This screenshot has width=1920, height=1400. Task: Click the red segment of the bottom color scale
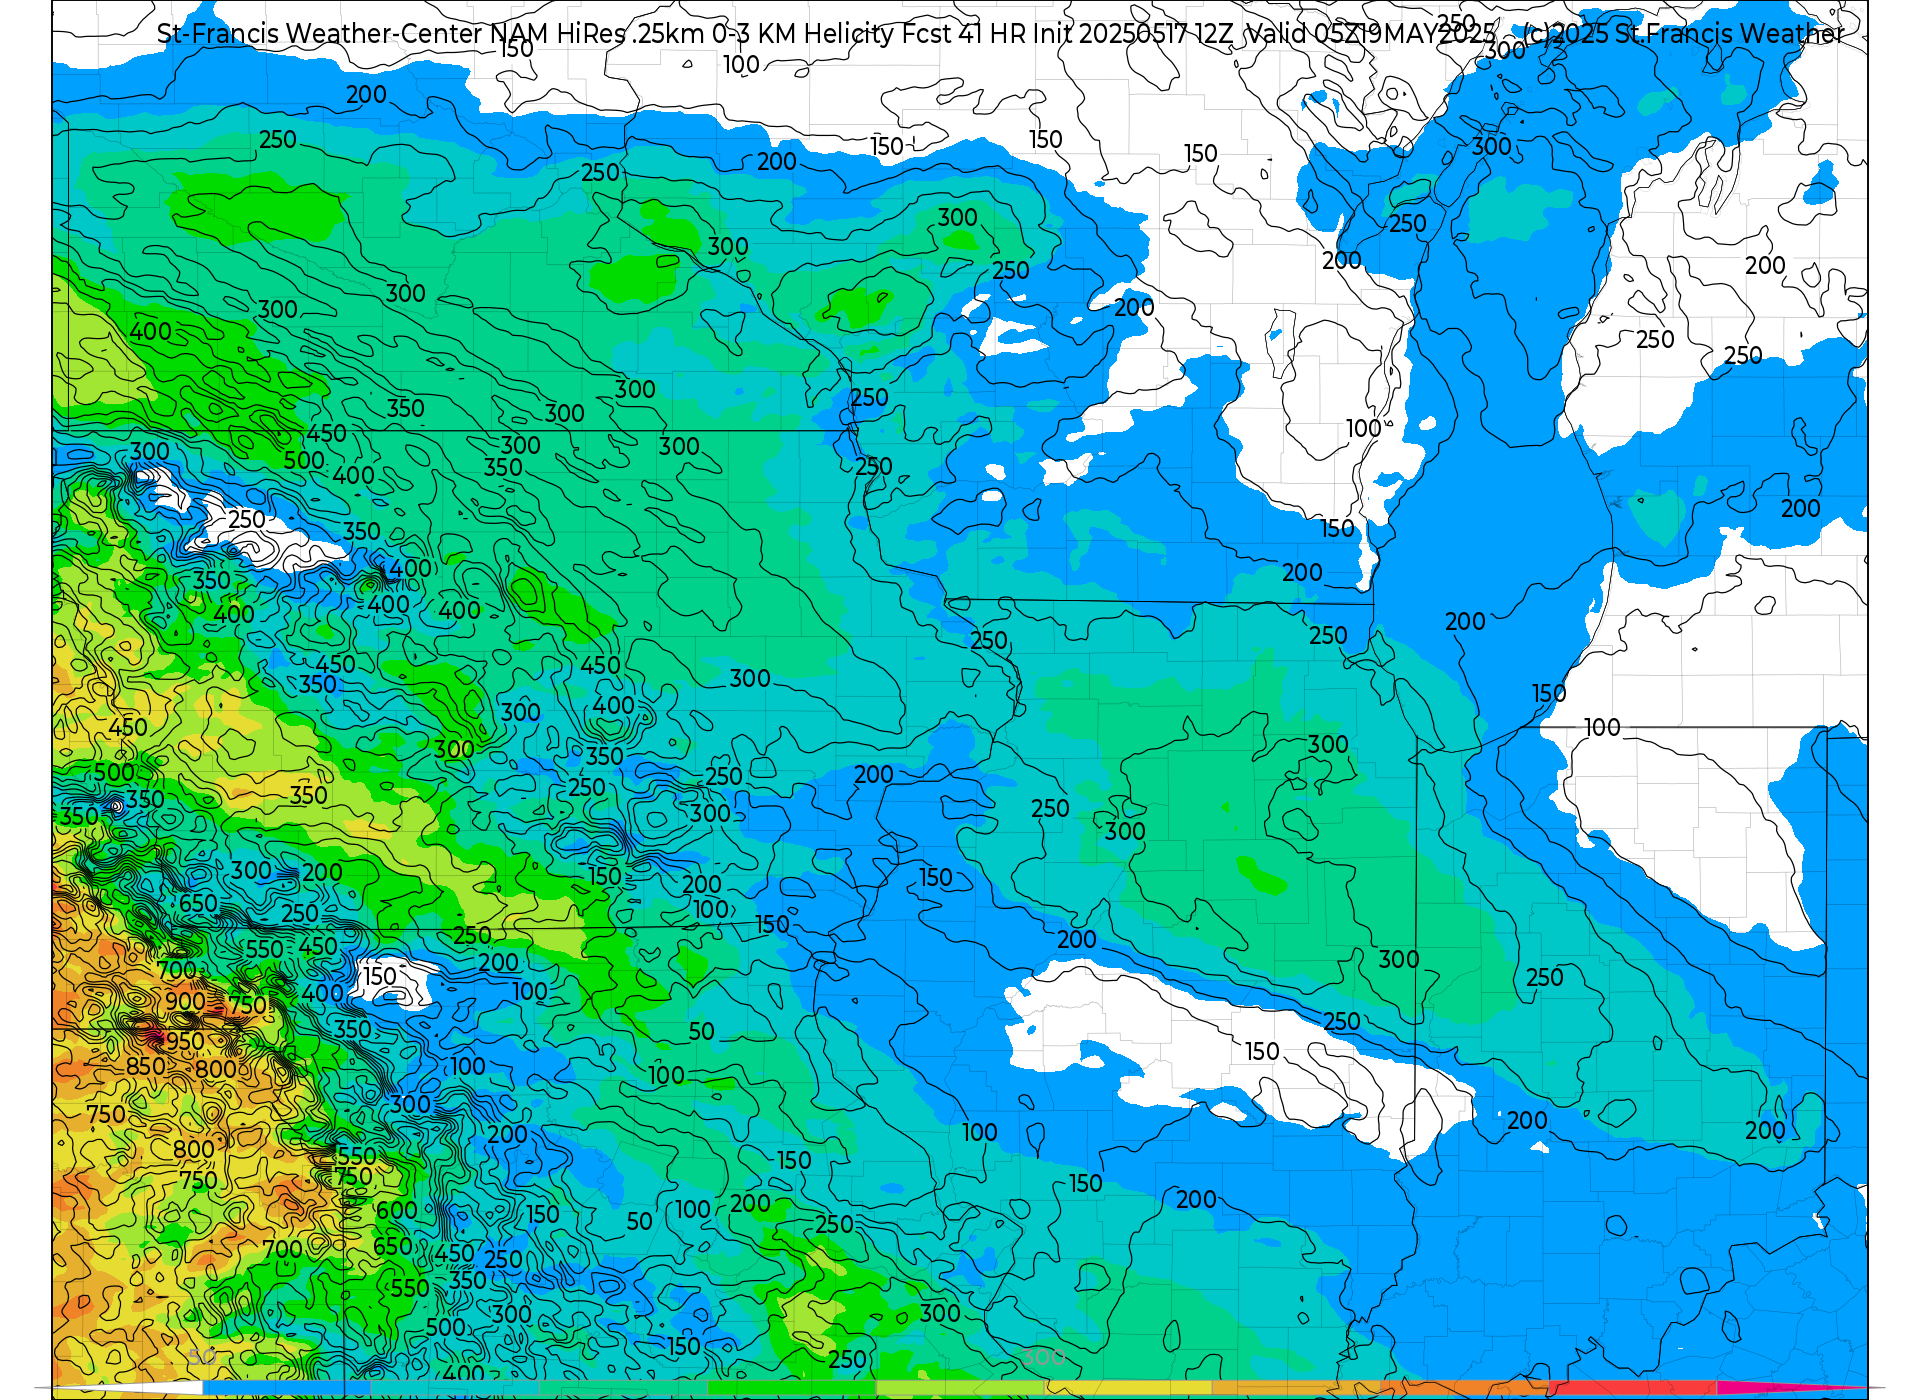(1632, 1389)
